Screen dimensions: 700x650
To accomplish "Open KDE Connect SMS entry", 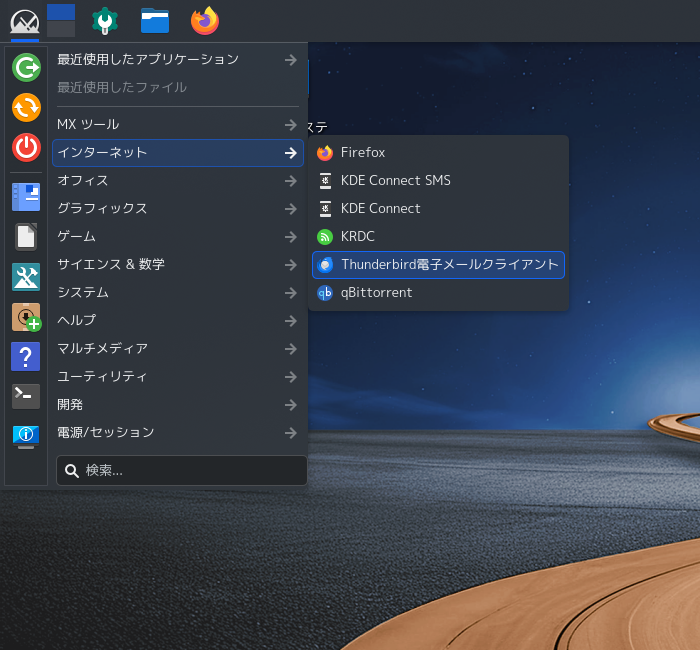I will [438, 180].
